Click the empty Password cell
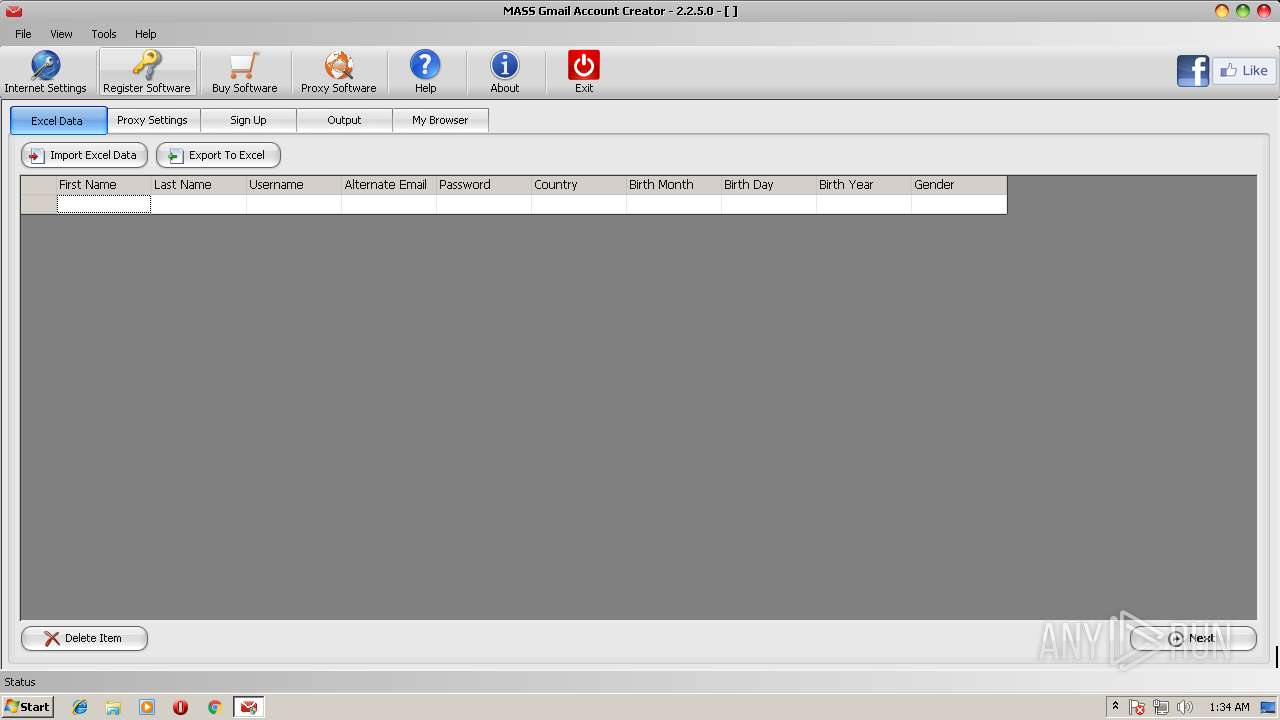Viewport: 1280px width, 720px height. 484,204
